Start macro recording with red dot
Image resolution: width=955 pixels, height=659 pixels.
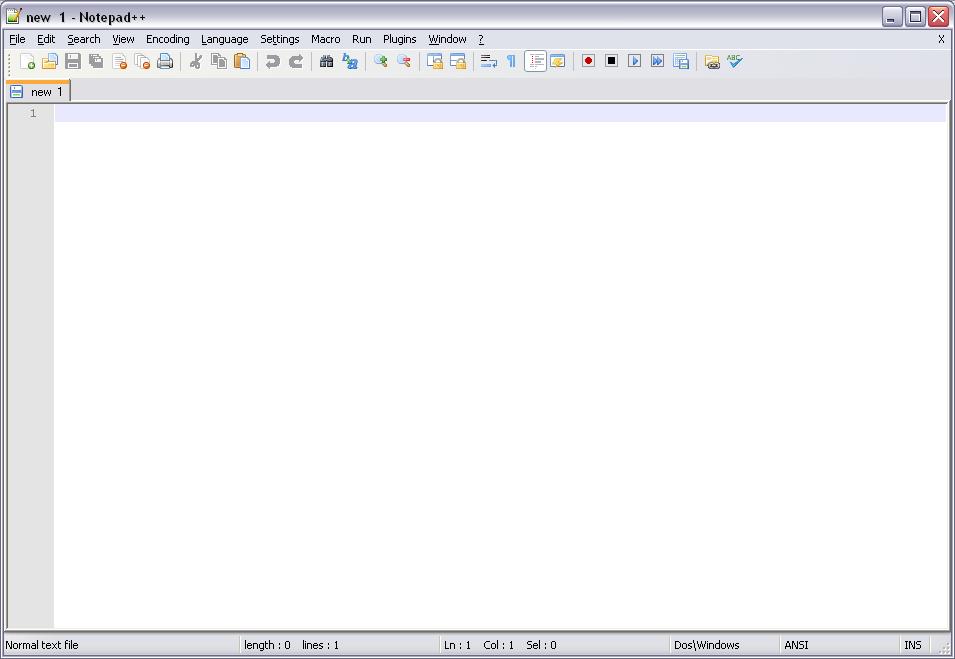588,61
